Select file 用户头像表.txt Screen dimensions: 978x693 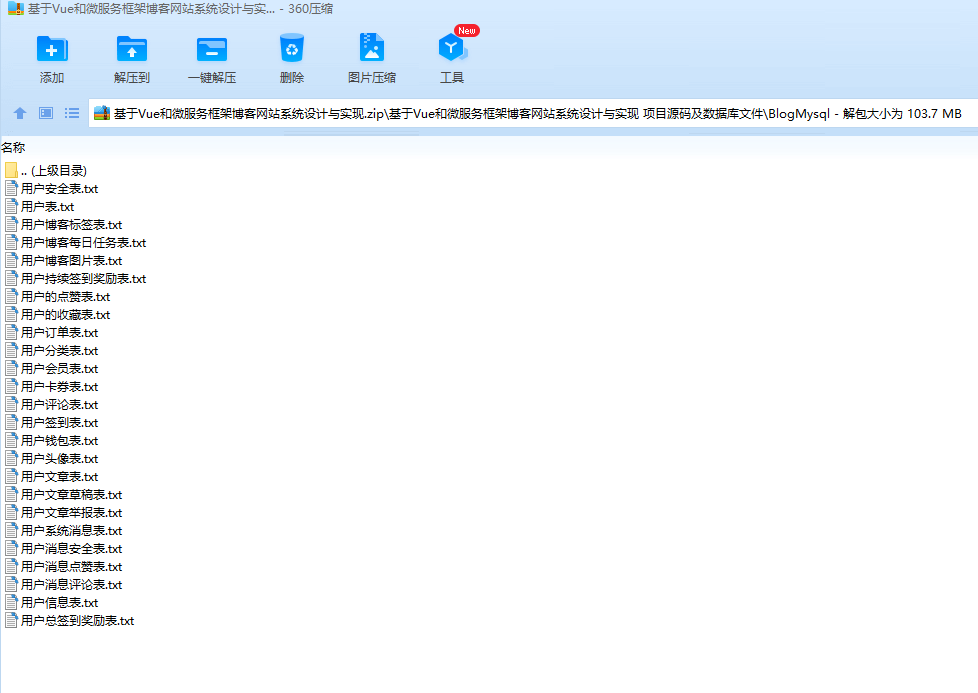pyautogui.click(x=52, y=459)
